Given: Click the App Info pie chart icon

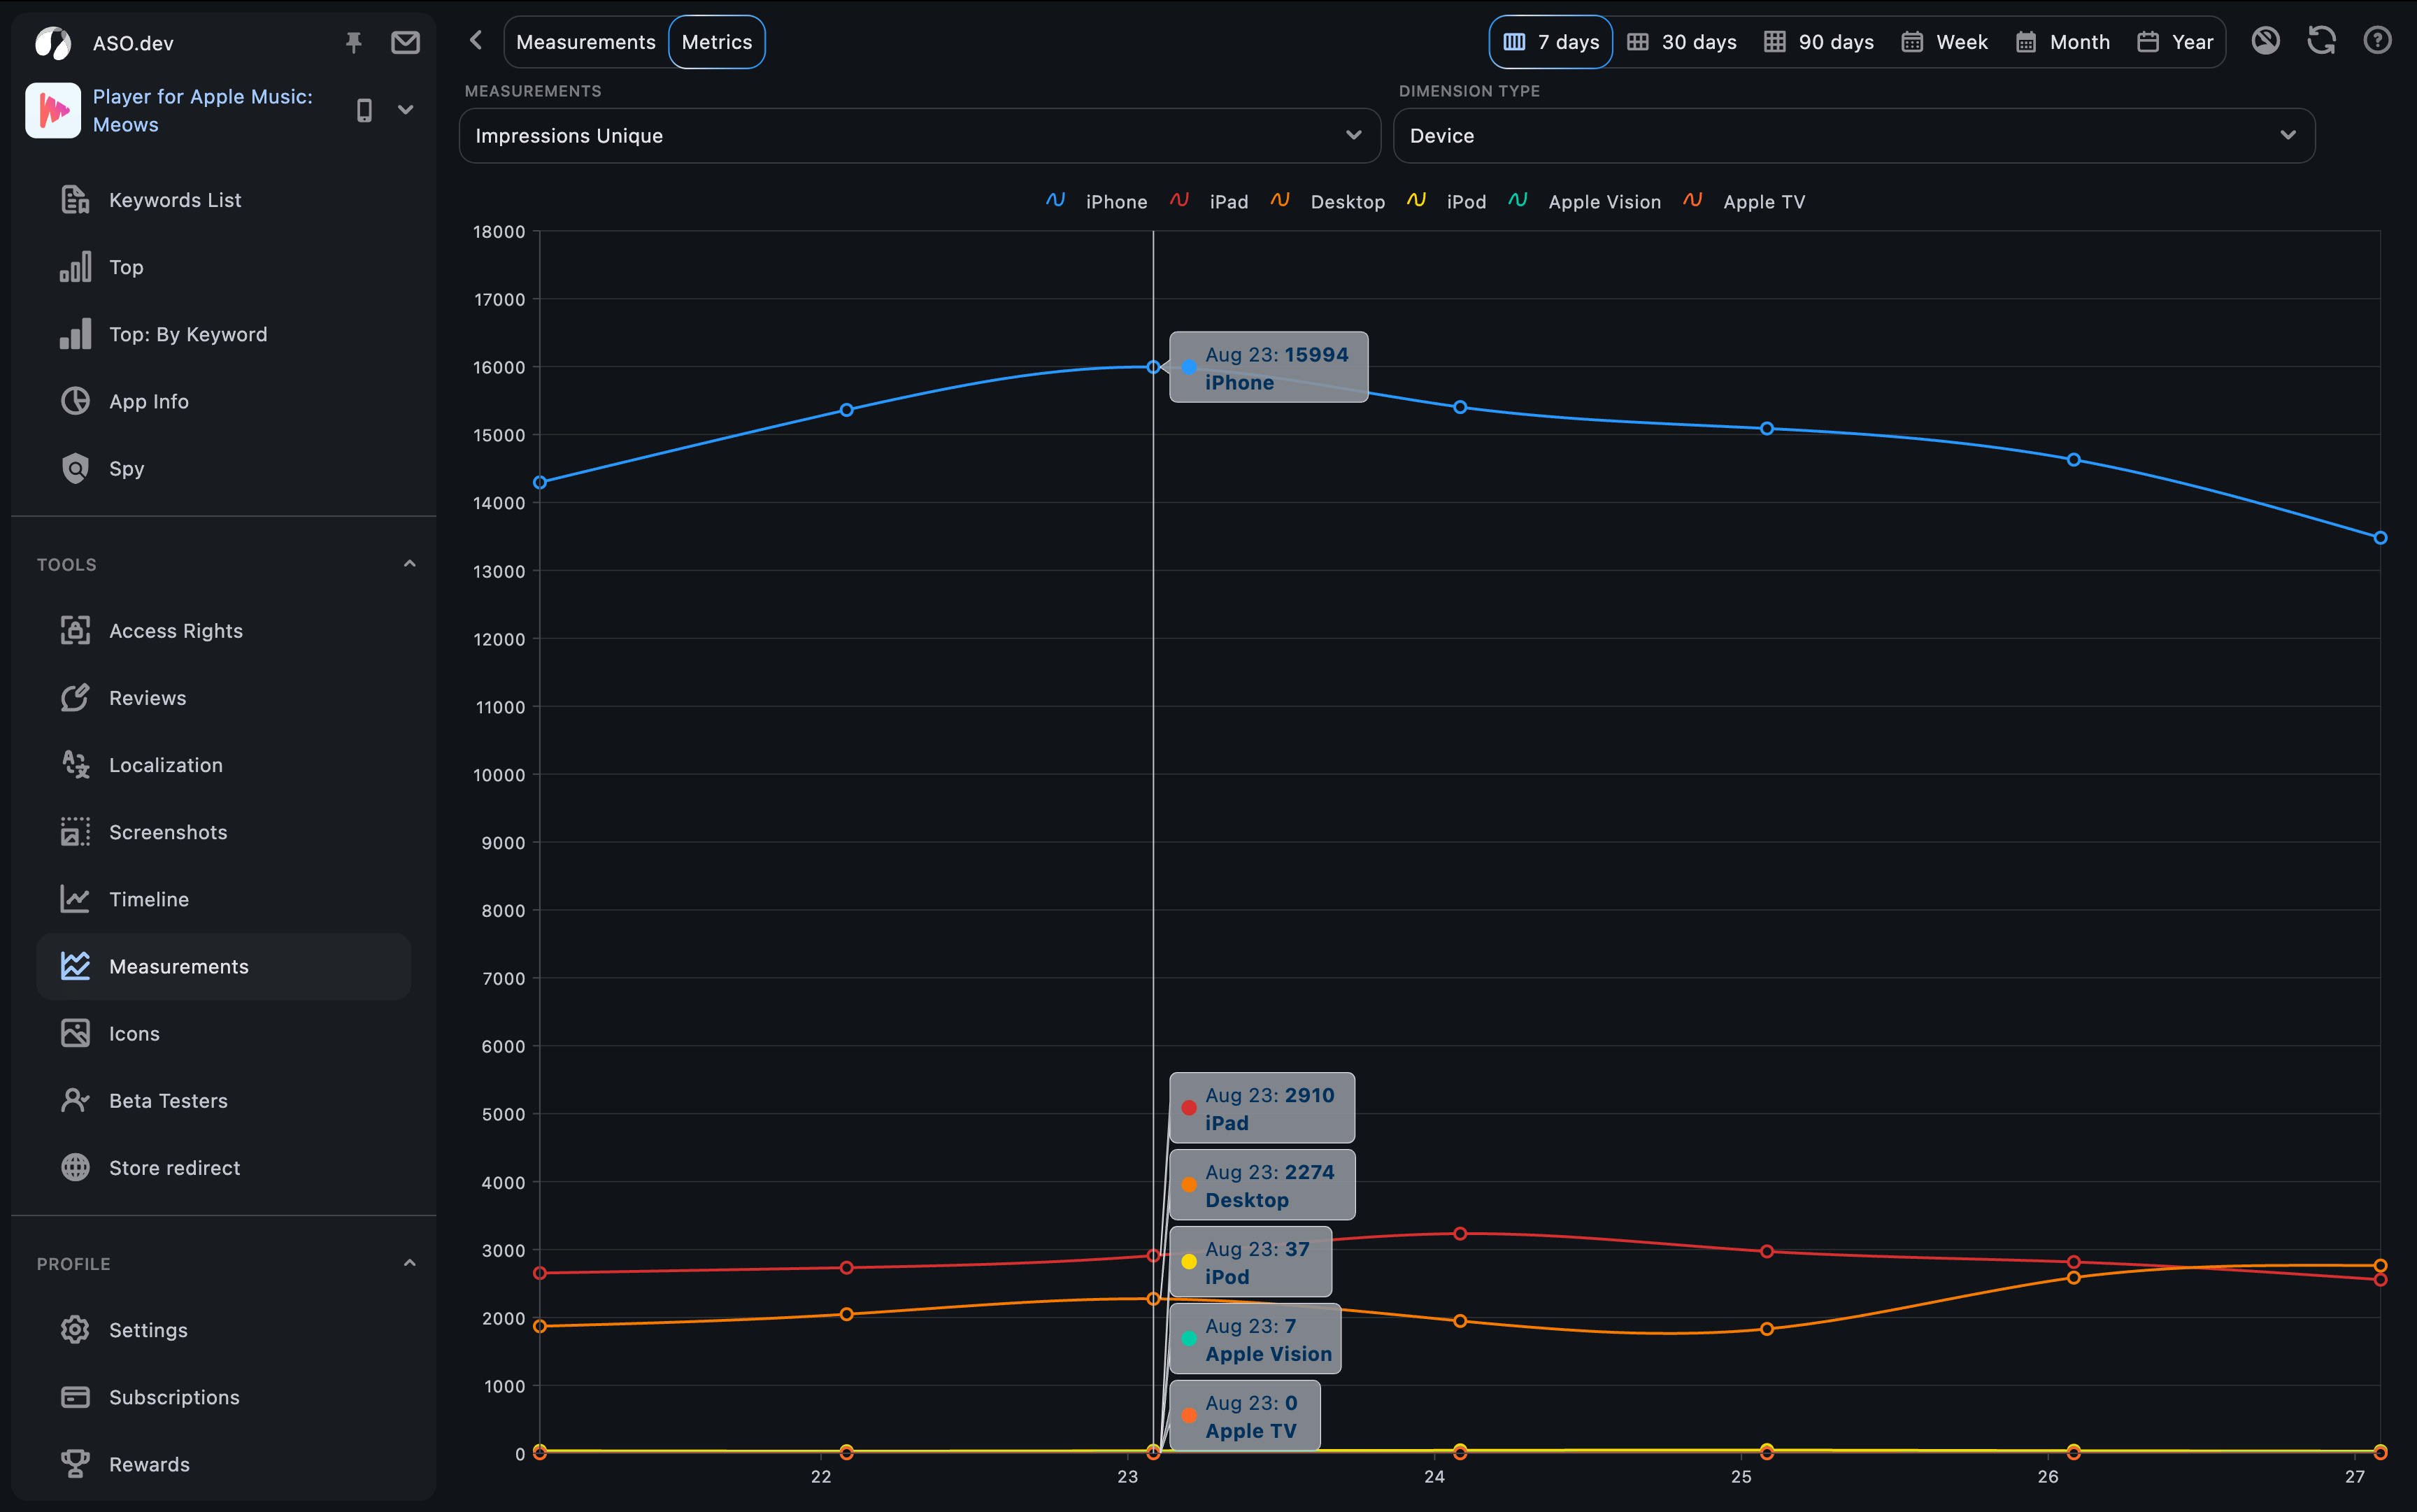Looking at the screenshot, I should pyautogui.click(x=75, y=401).
